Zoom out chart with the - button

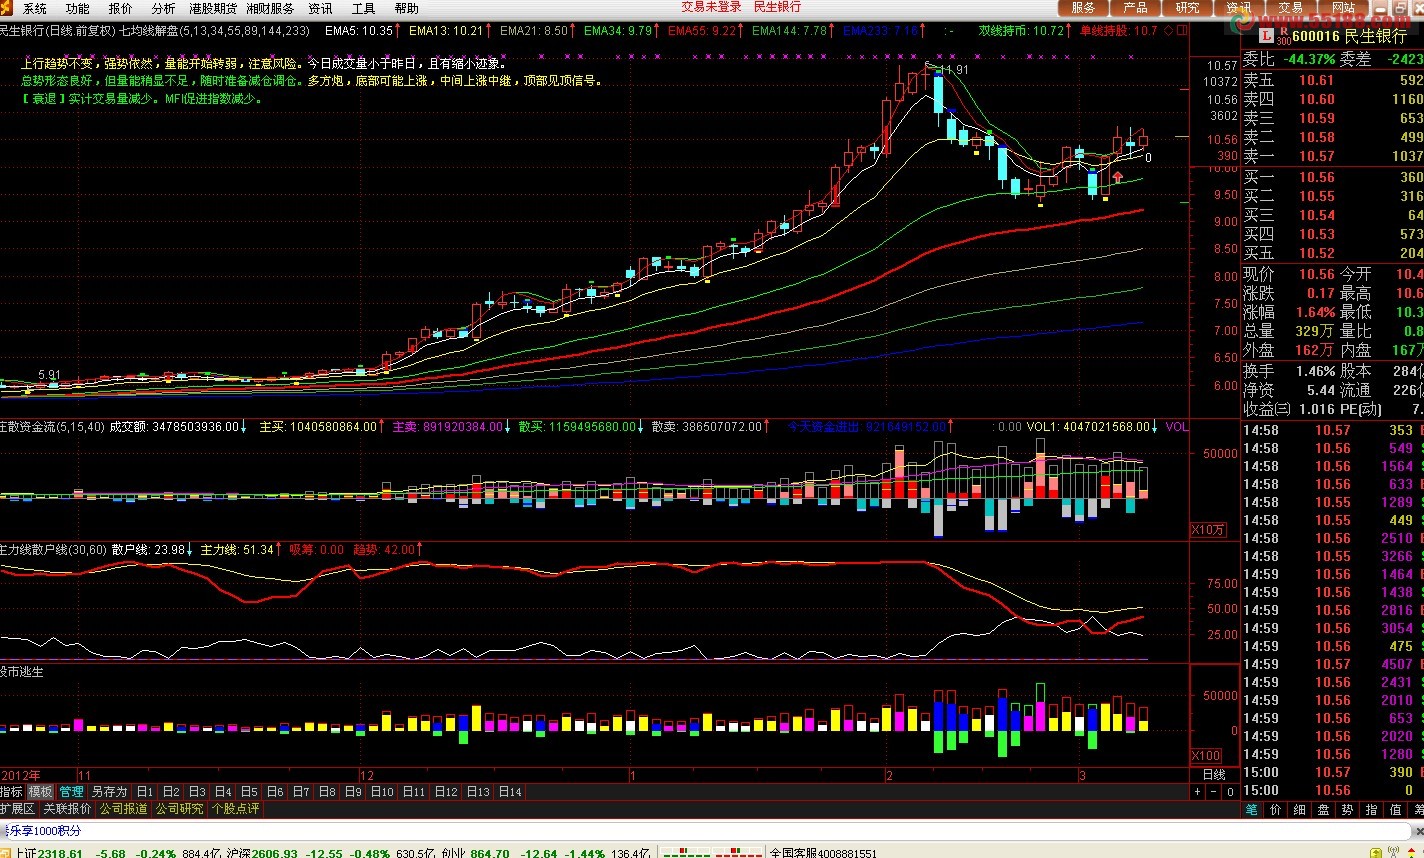[x=1214, y=792]
